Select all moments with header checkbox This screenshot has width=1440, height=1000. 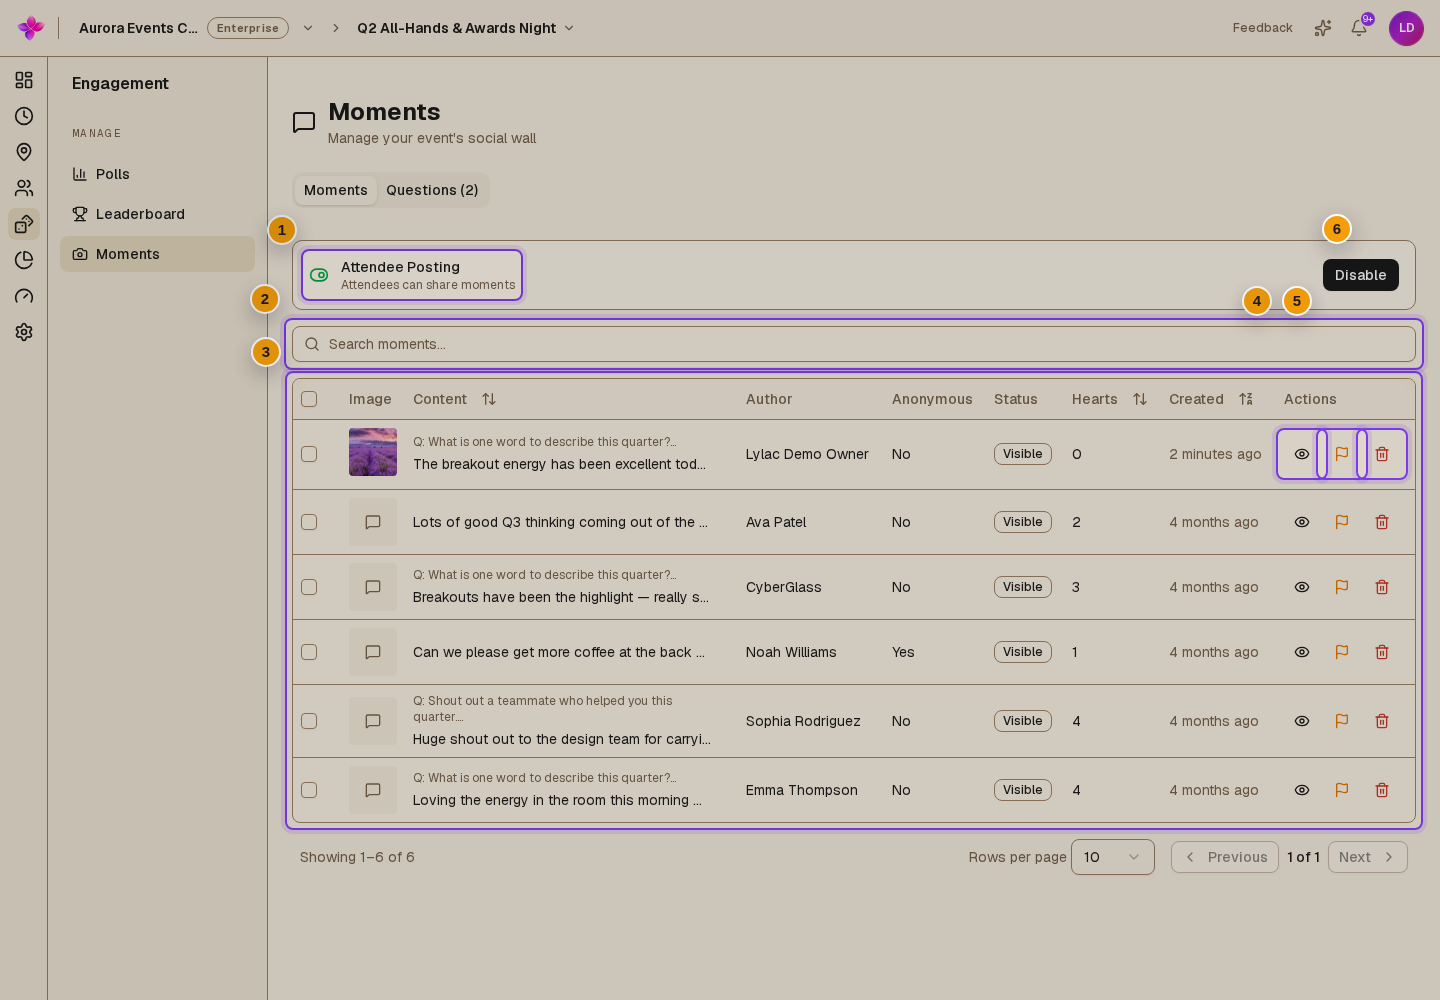click(x=309, y=399)
